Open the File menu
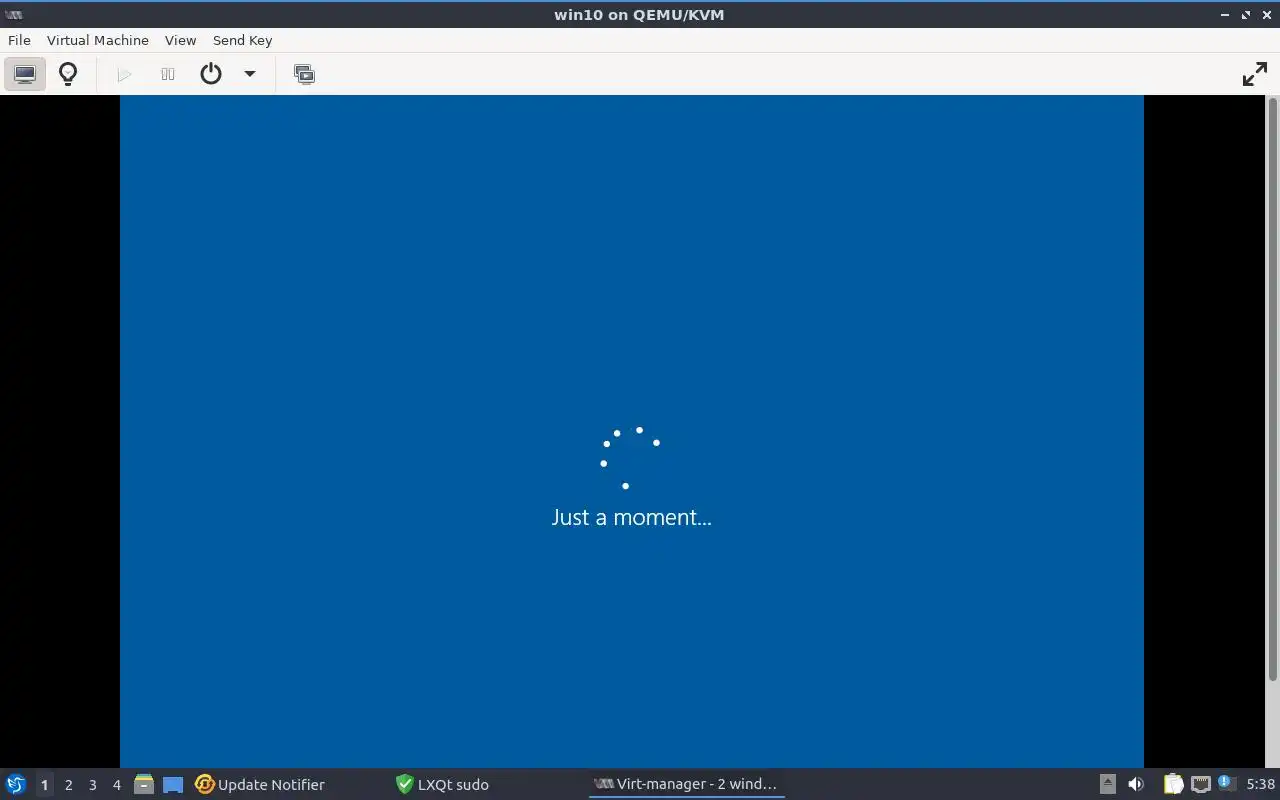 tap(19, 40)
